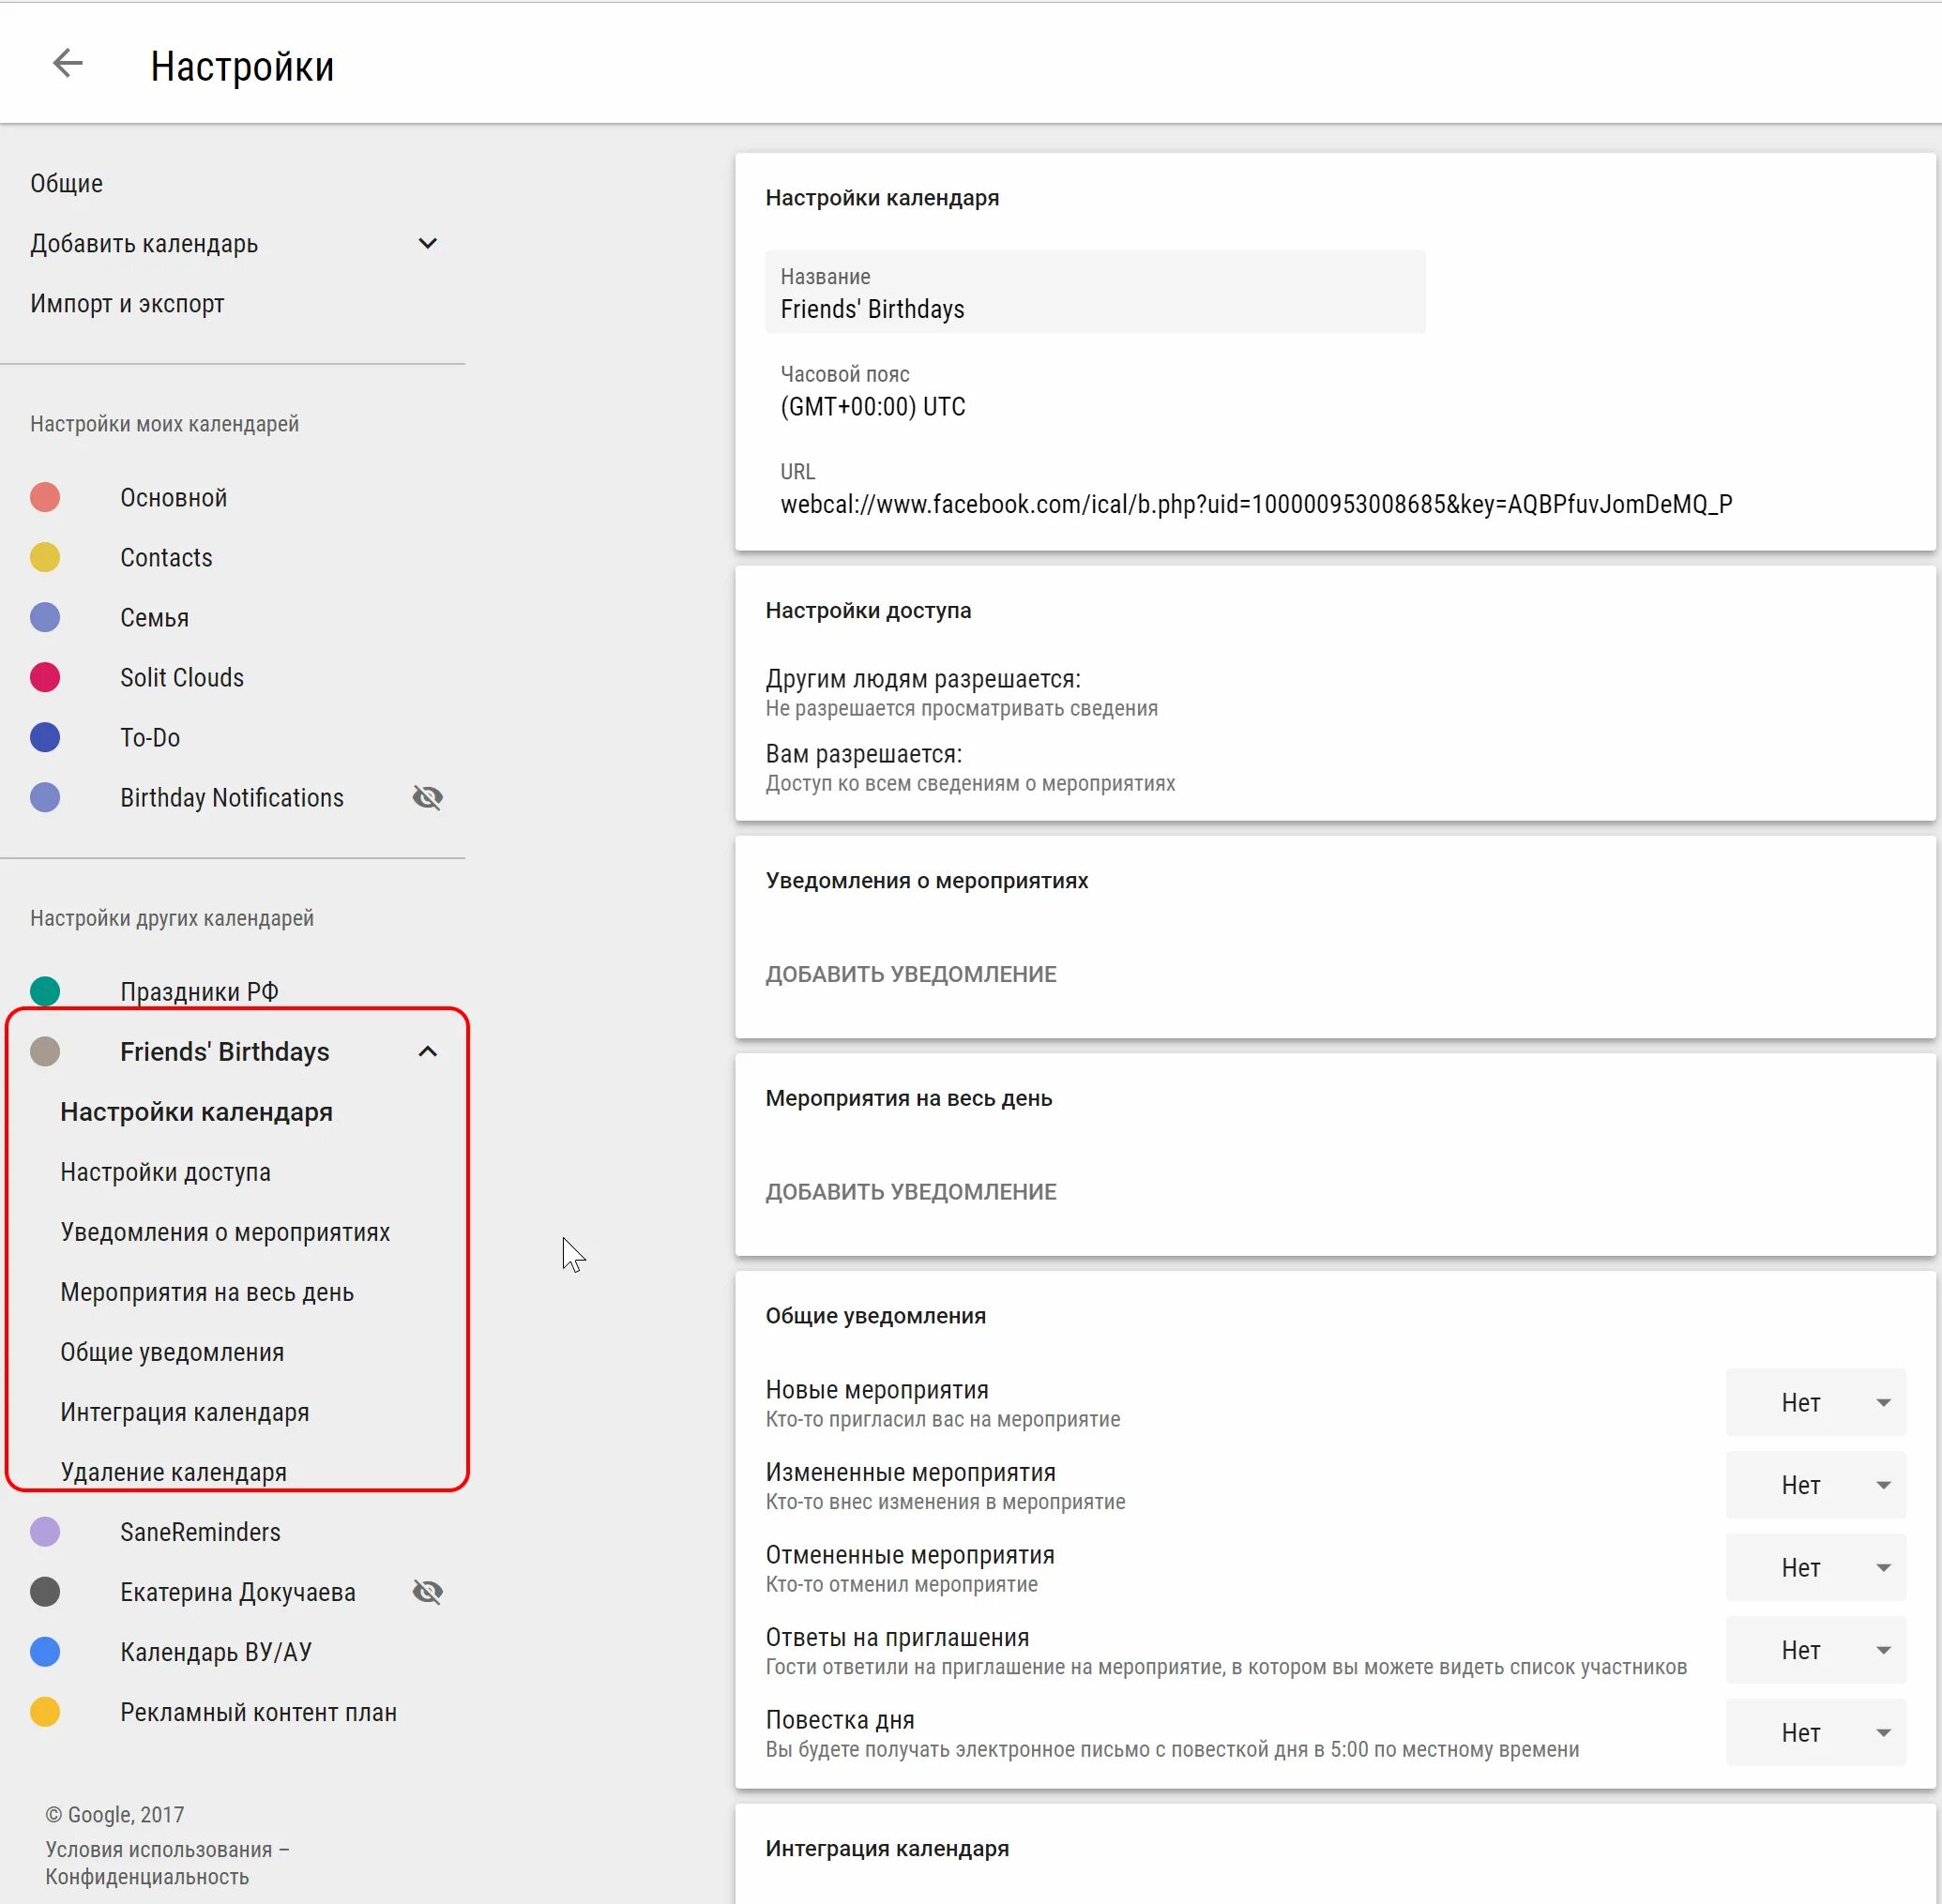The width and height of the screenshot is (1942, 1904).
Task: Select the SaneReminders calendar
Action: pyautogui.click(x=200, y=1531)
